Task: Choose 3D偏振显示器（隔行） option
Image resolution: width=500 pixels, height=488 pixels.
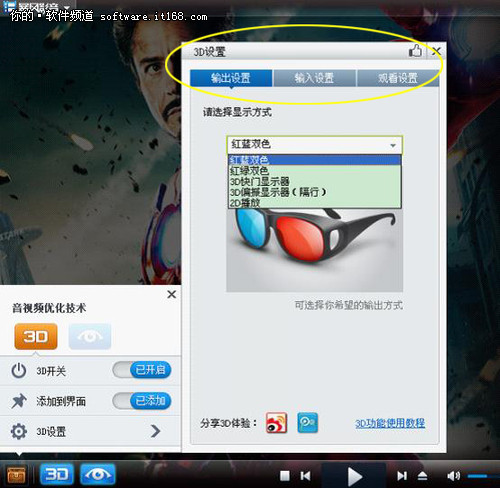Action: [x=314, y=192]
